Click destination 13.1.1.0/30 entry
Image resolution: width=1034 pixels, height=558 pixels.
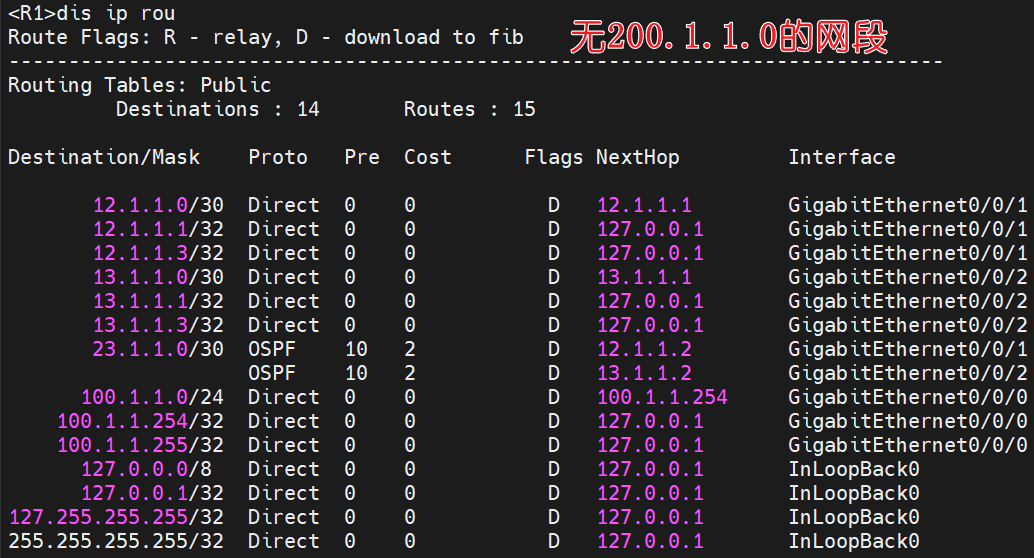click(x=157, y=277)
